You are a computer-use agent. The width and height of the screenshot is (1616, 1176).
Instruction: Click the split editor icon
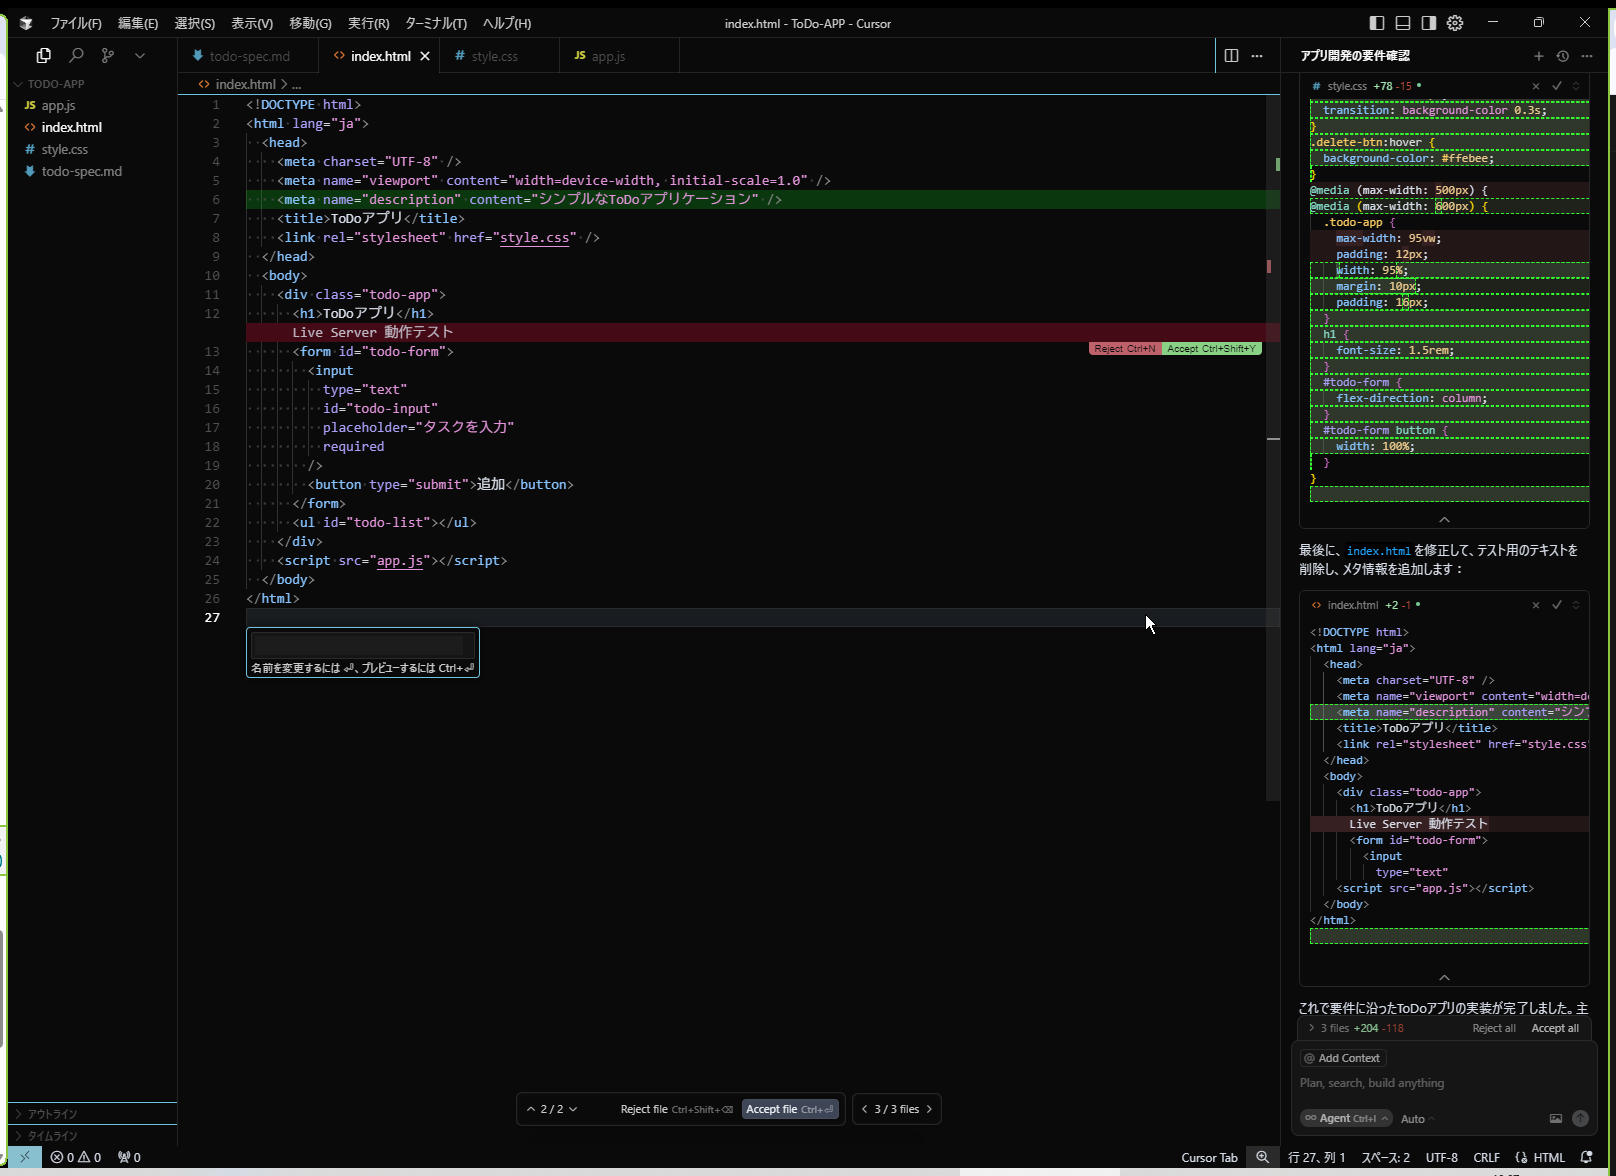coord(1231,56)
